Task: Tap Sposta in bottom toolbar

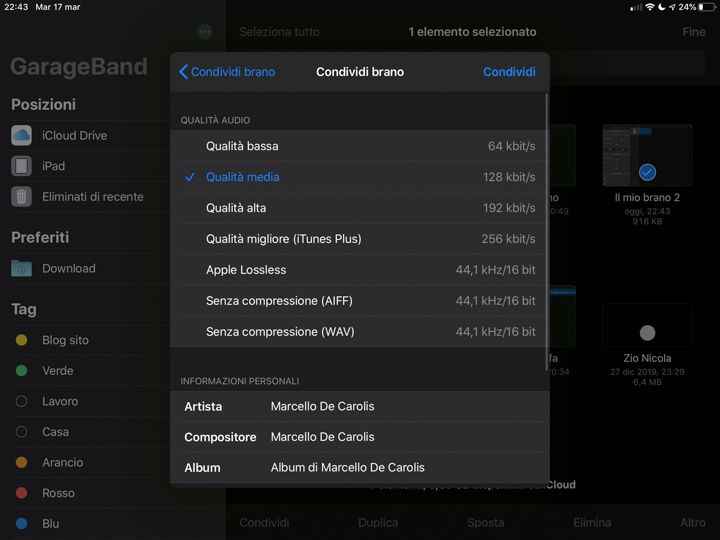Action: pos(485,523)
